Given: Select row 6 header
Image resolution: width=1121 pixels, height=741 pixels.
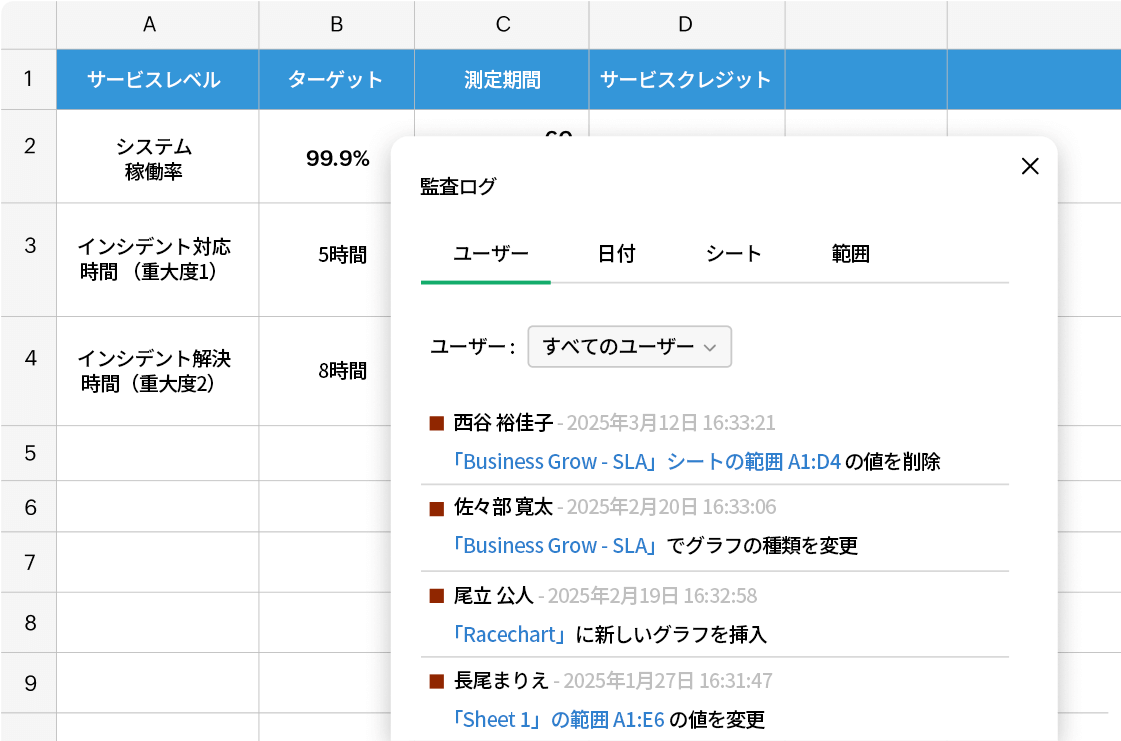Looking at the screenshot, I should pyautogui.click(x=29, y=507).
